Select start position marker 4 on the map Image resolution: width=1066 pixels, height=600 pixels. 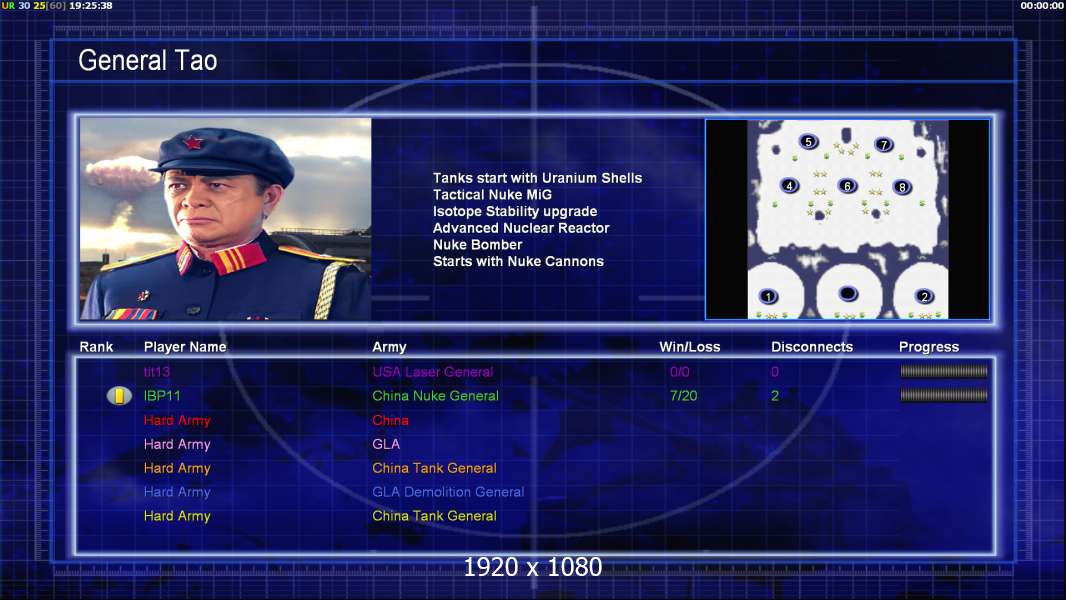(789, 186)
